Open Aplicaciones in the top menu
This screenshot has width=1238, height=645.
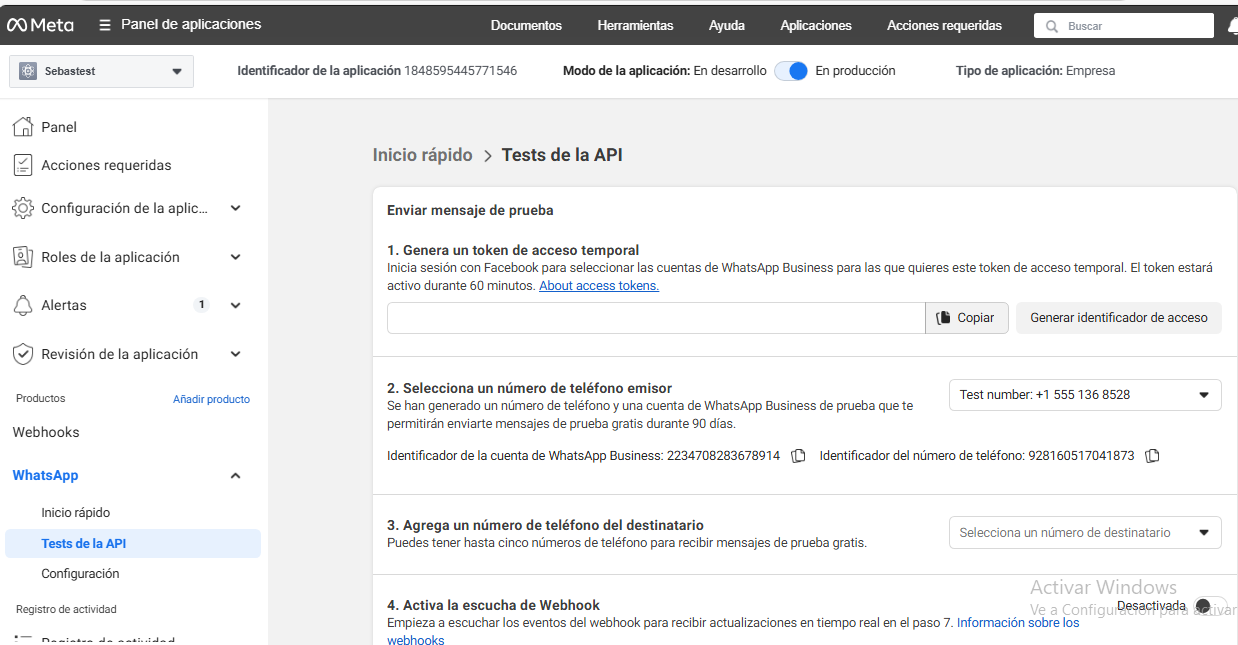816,26
